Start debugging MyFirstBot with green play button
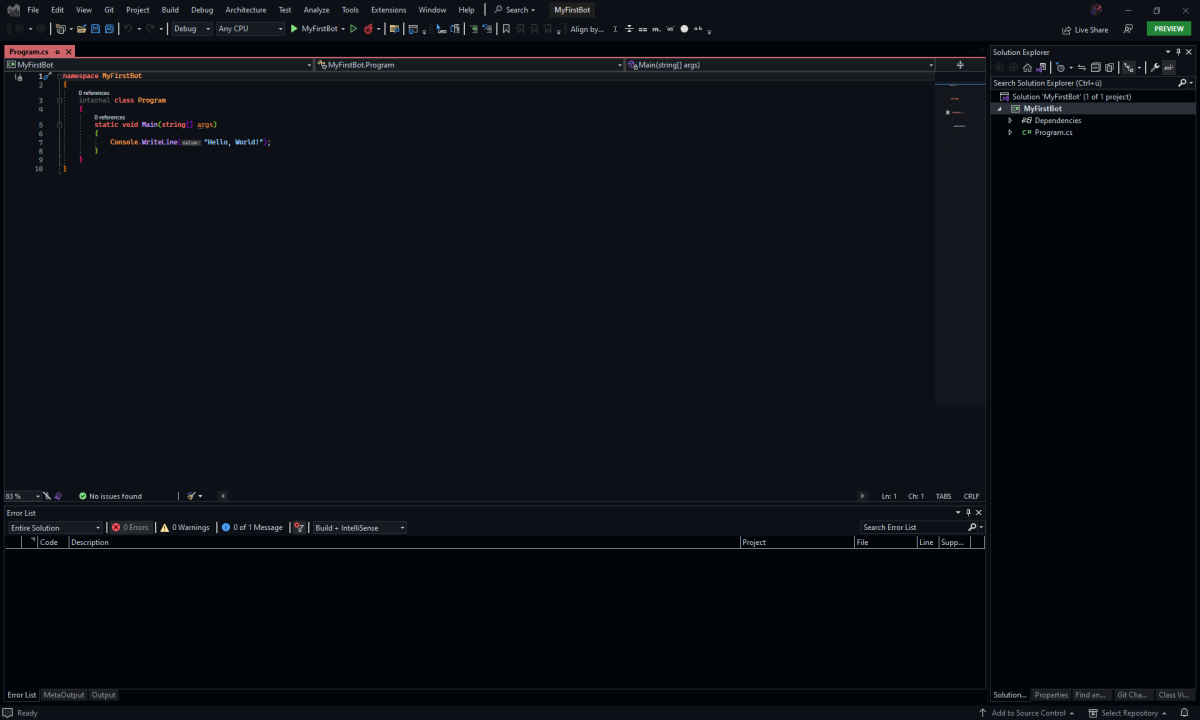Viewport: 1200px width, 720px height. click(x=293, y=28)
